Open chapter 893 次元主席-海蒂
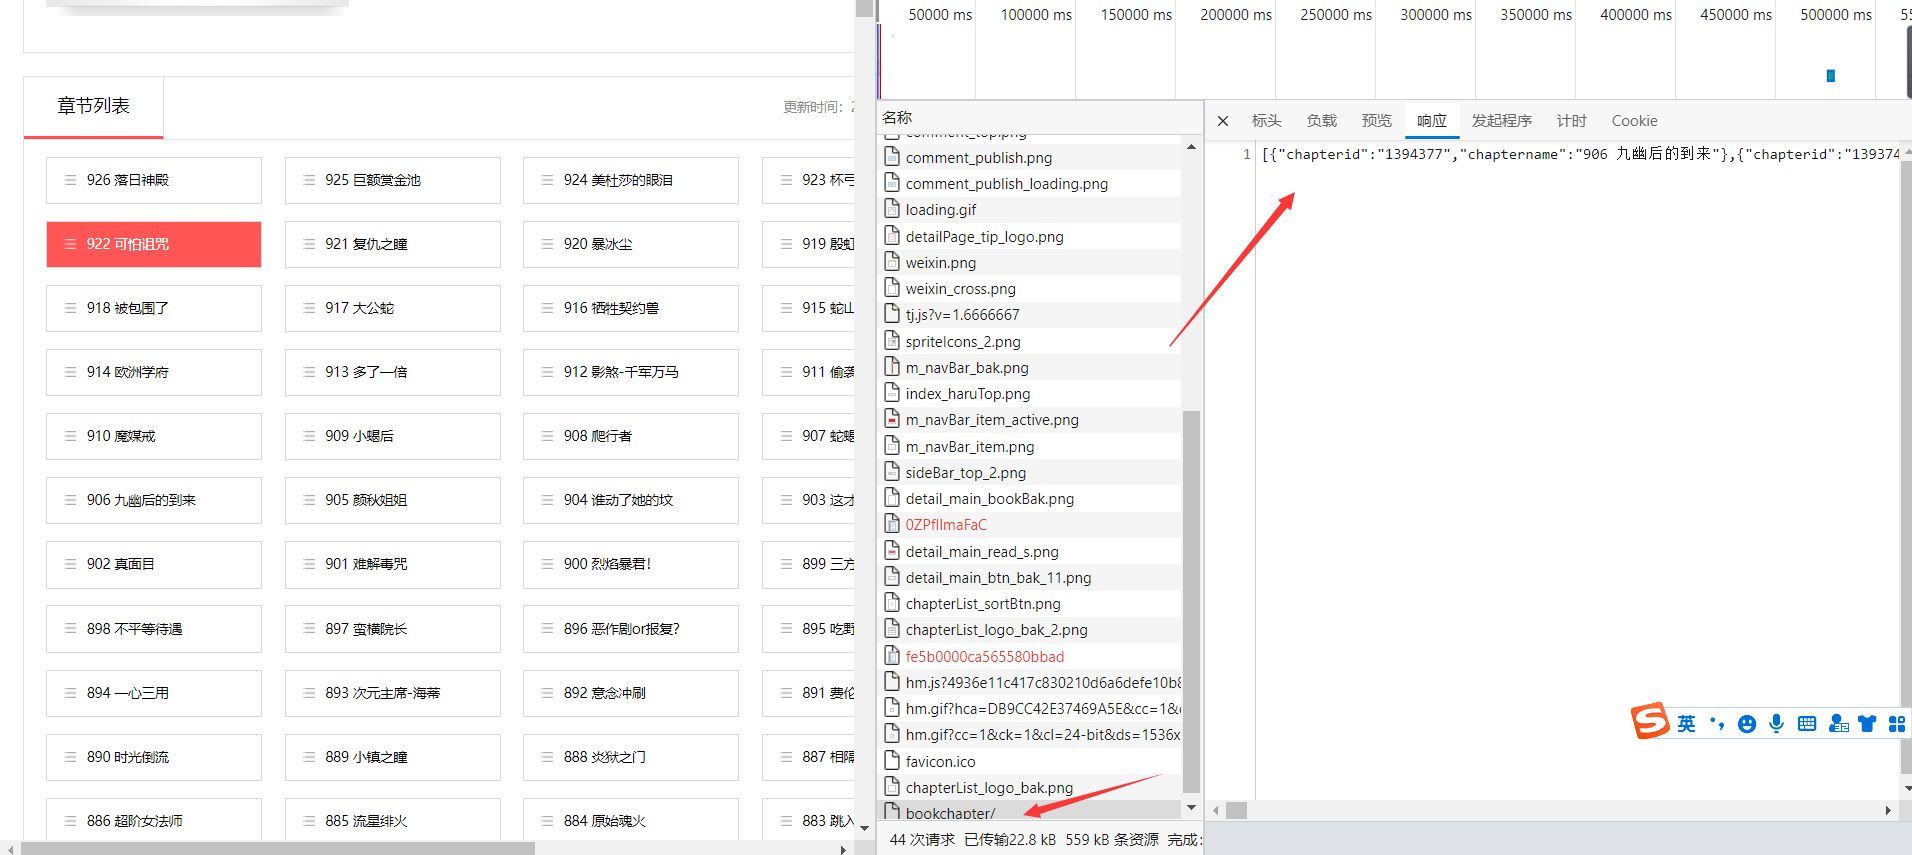Screen dimensions: 1912x855 (392, 693)
